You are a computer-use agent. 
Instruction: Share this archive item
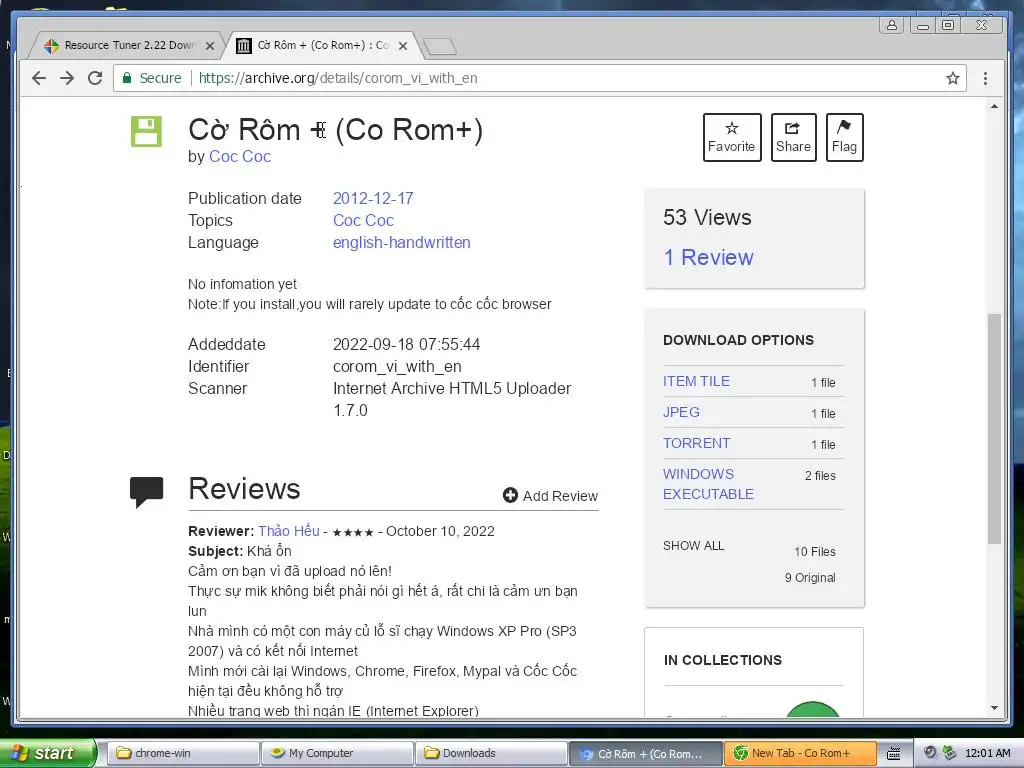[x=793, y=137]
